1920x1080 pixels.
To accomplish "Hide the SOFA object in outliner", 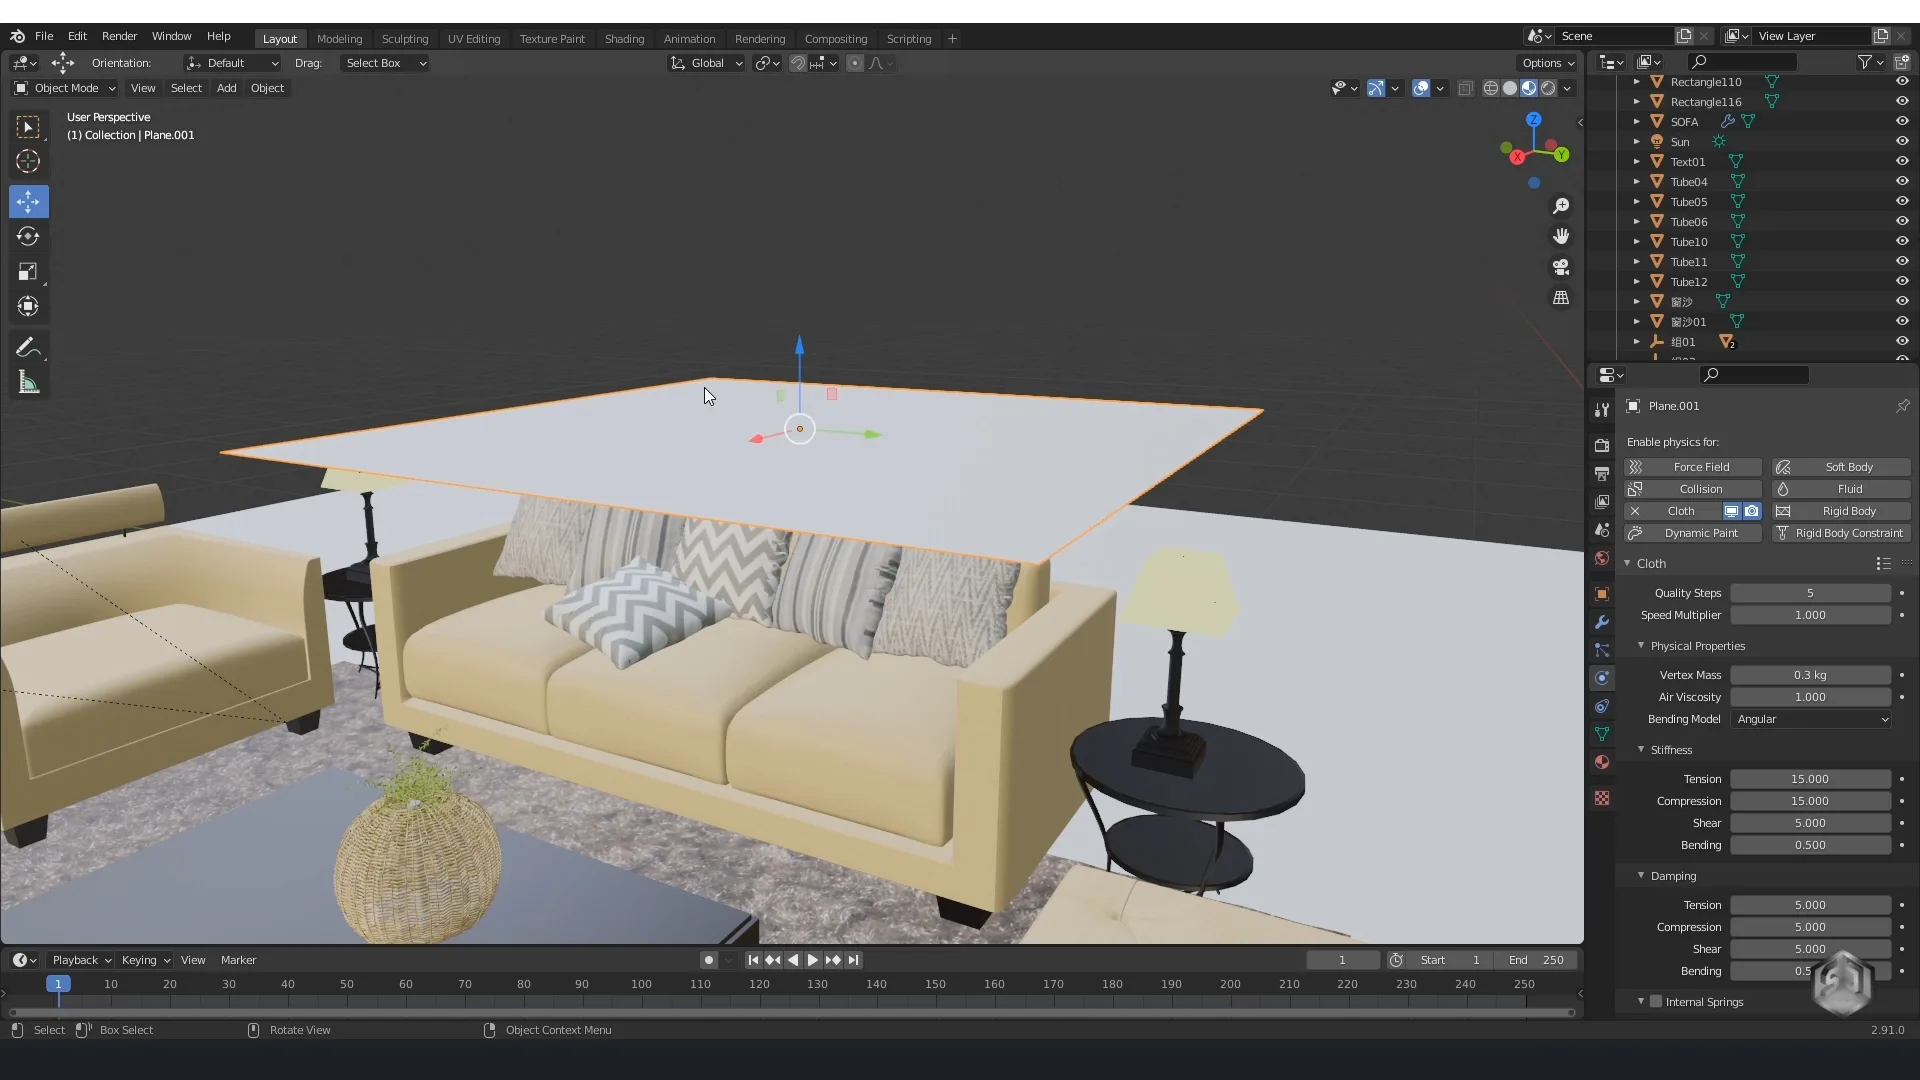I will (x=1902, y=121).
